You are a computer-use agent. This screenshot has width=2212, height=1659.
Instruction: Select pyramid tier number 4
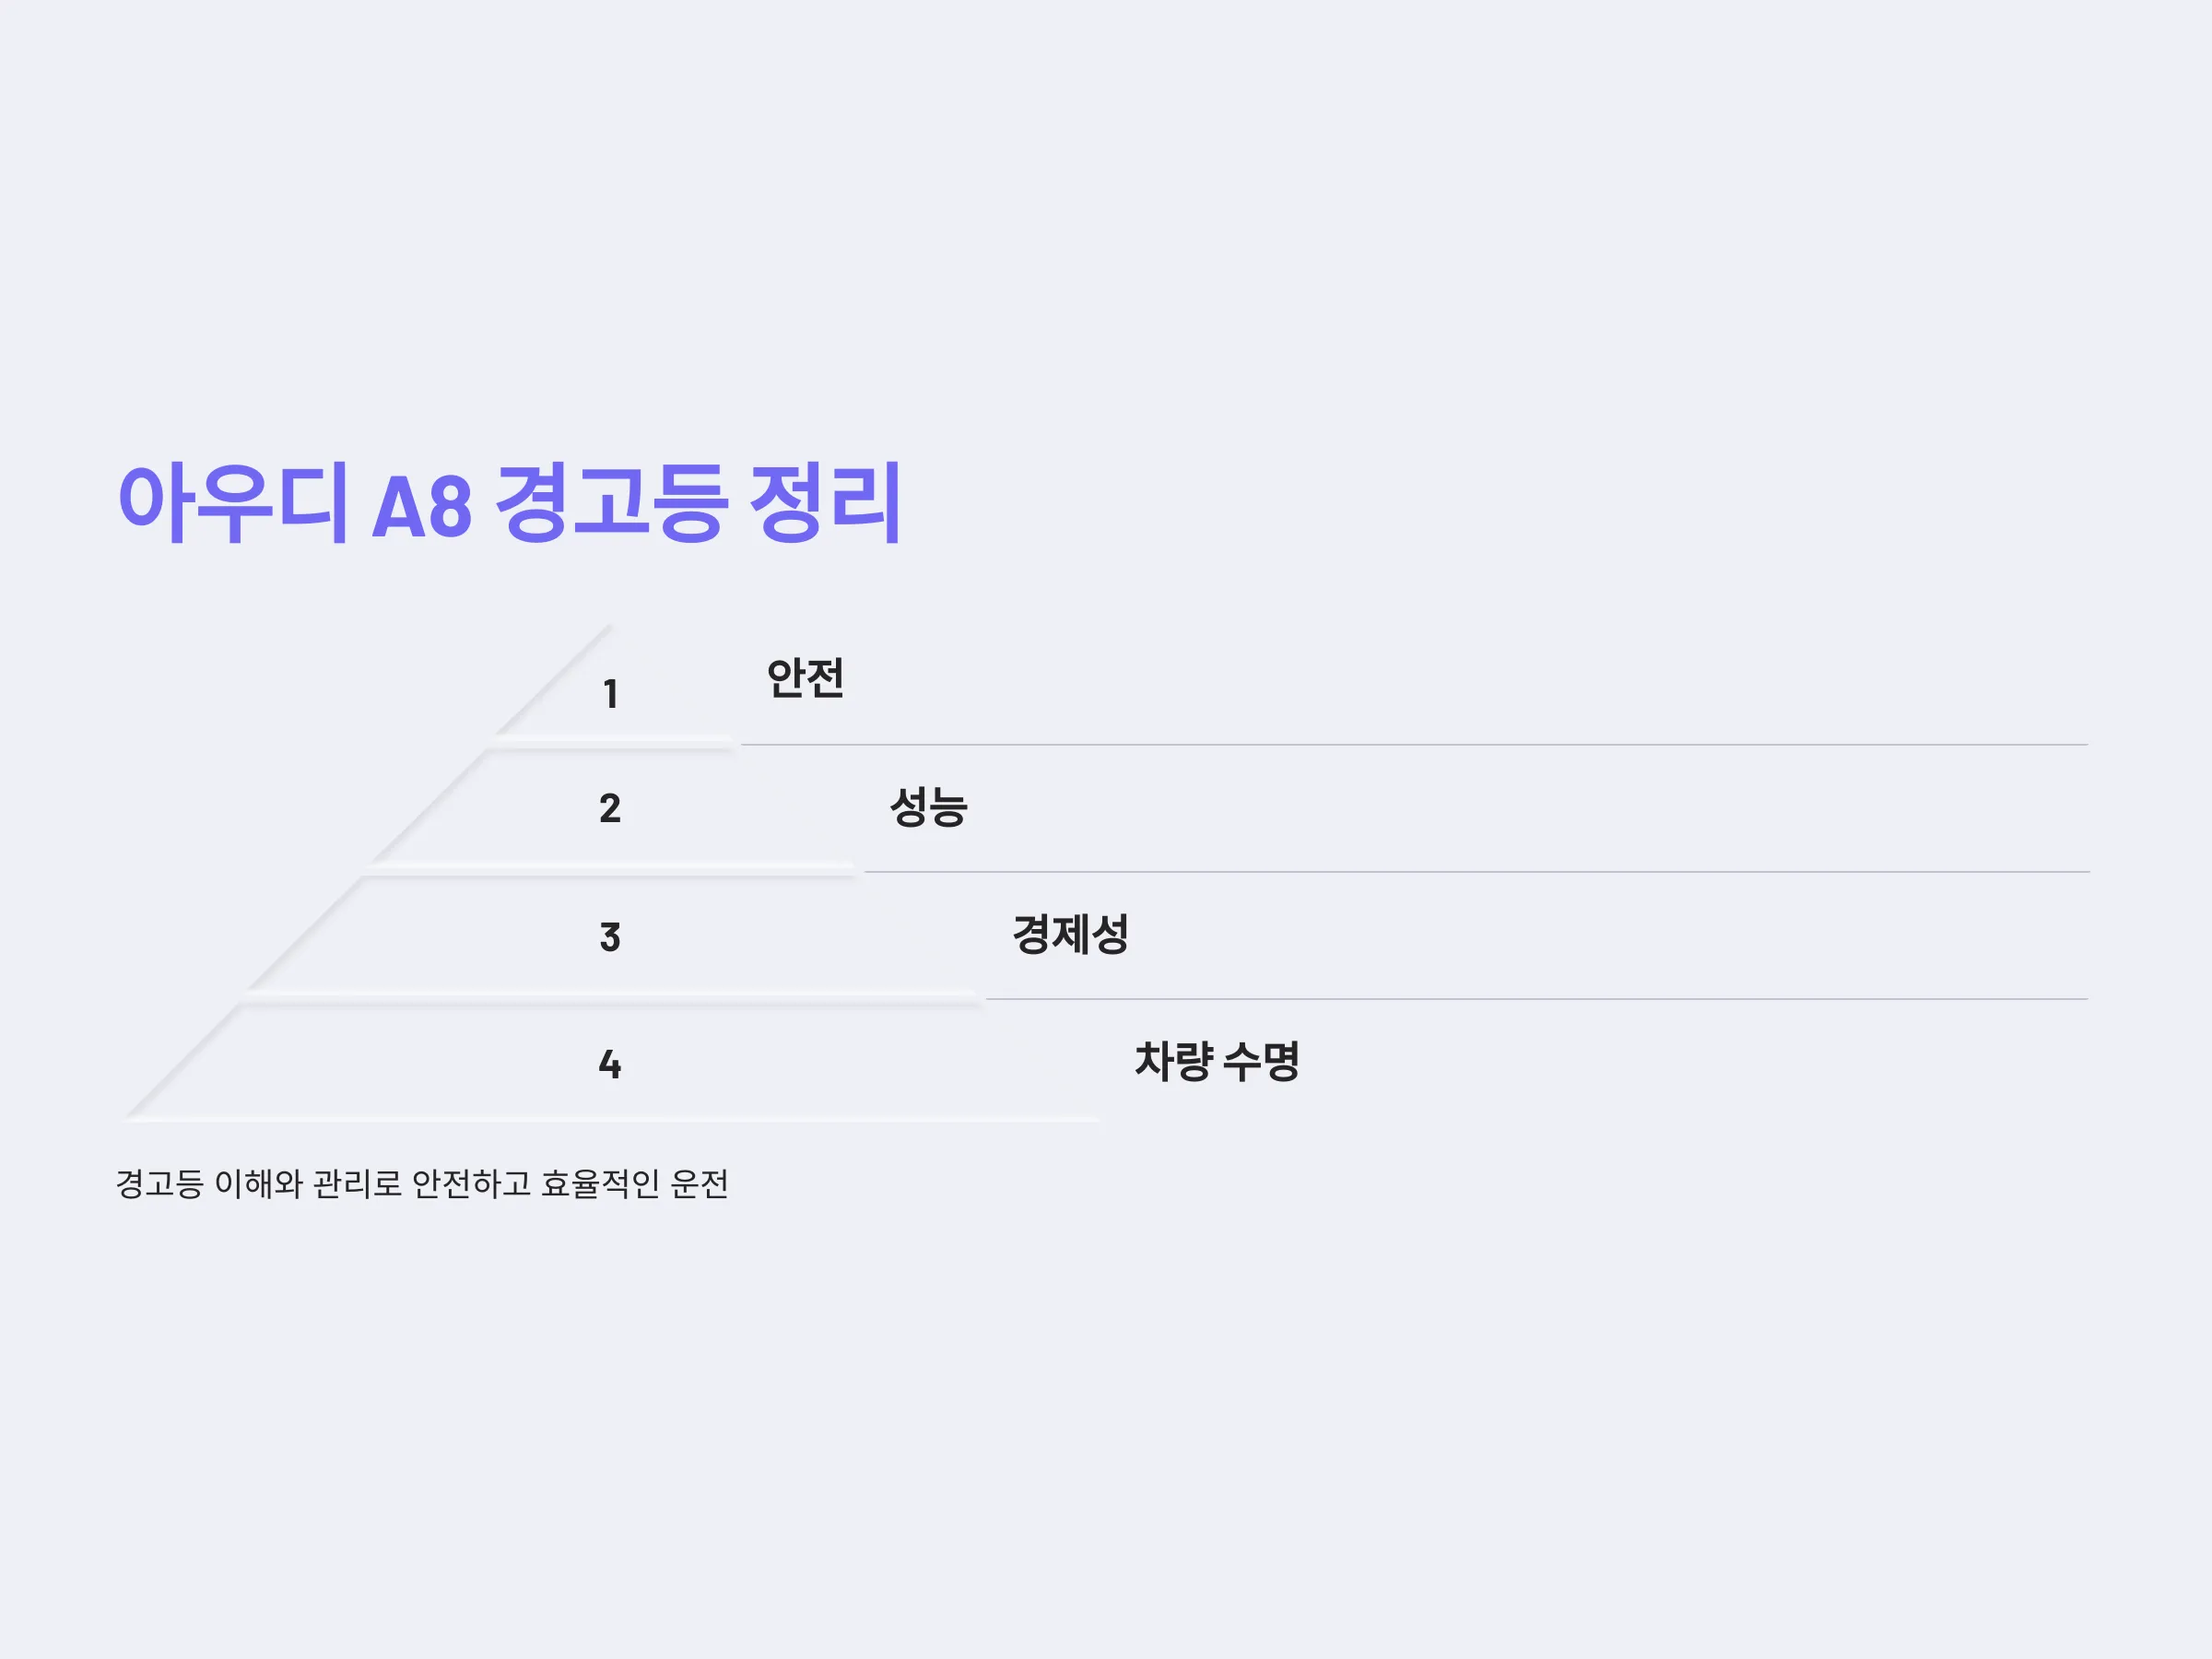610,1064
